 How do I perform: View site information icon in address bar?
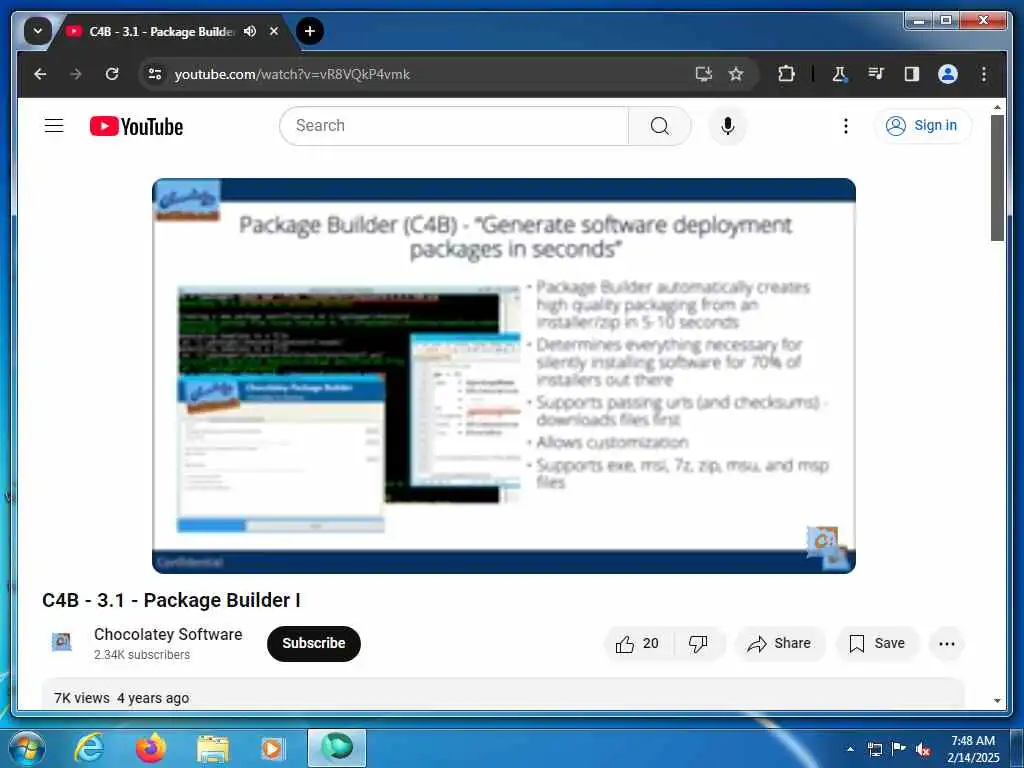155,74
